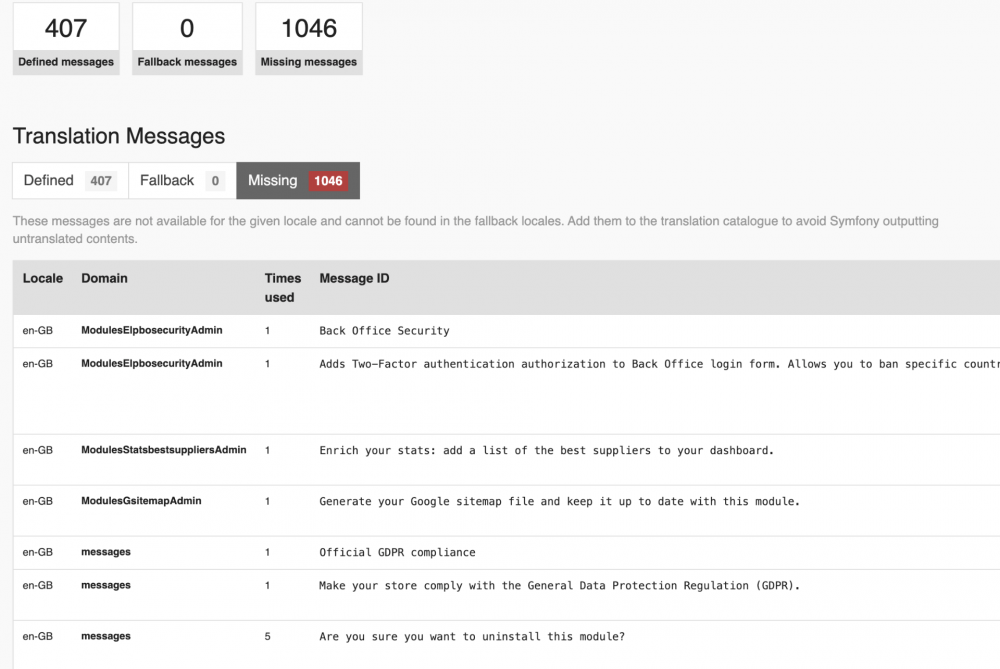Click the Translation Messages page heading
Viewport: 1000px width, 669px height.
pos(117,136)
